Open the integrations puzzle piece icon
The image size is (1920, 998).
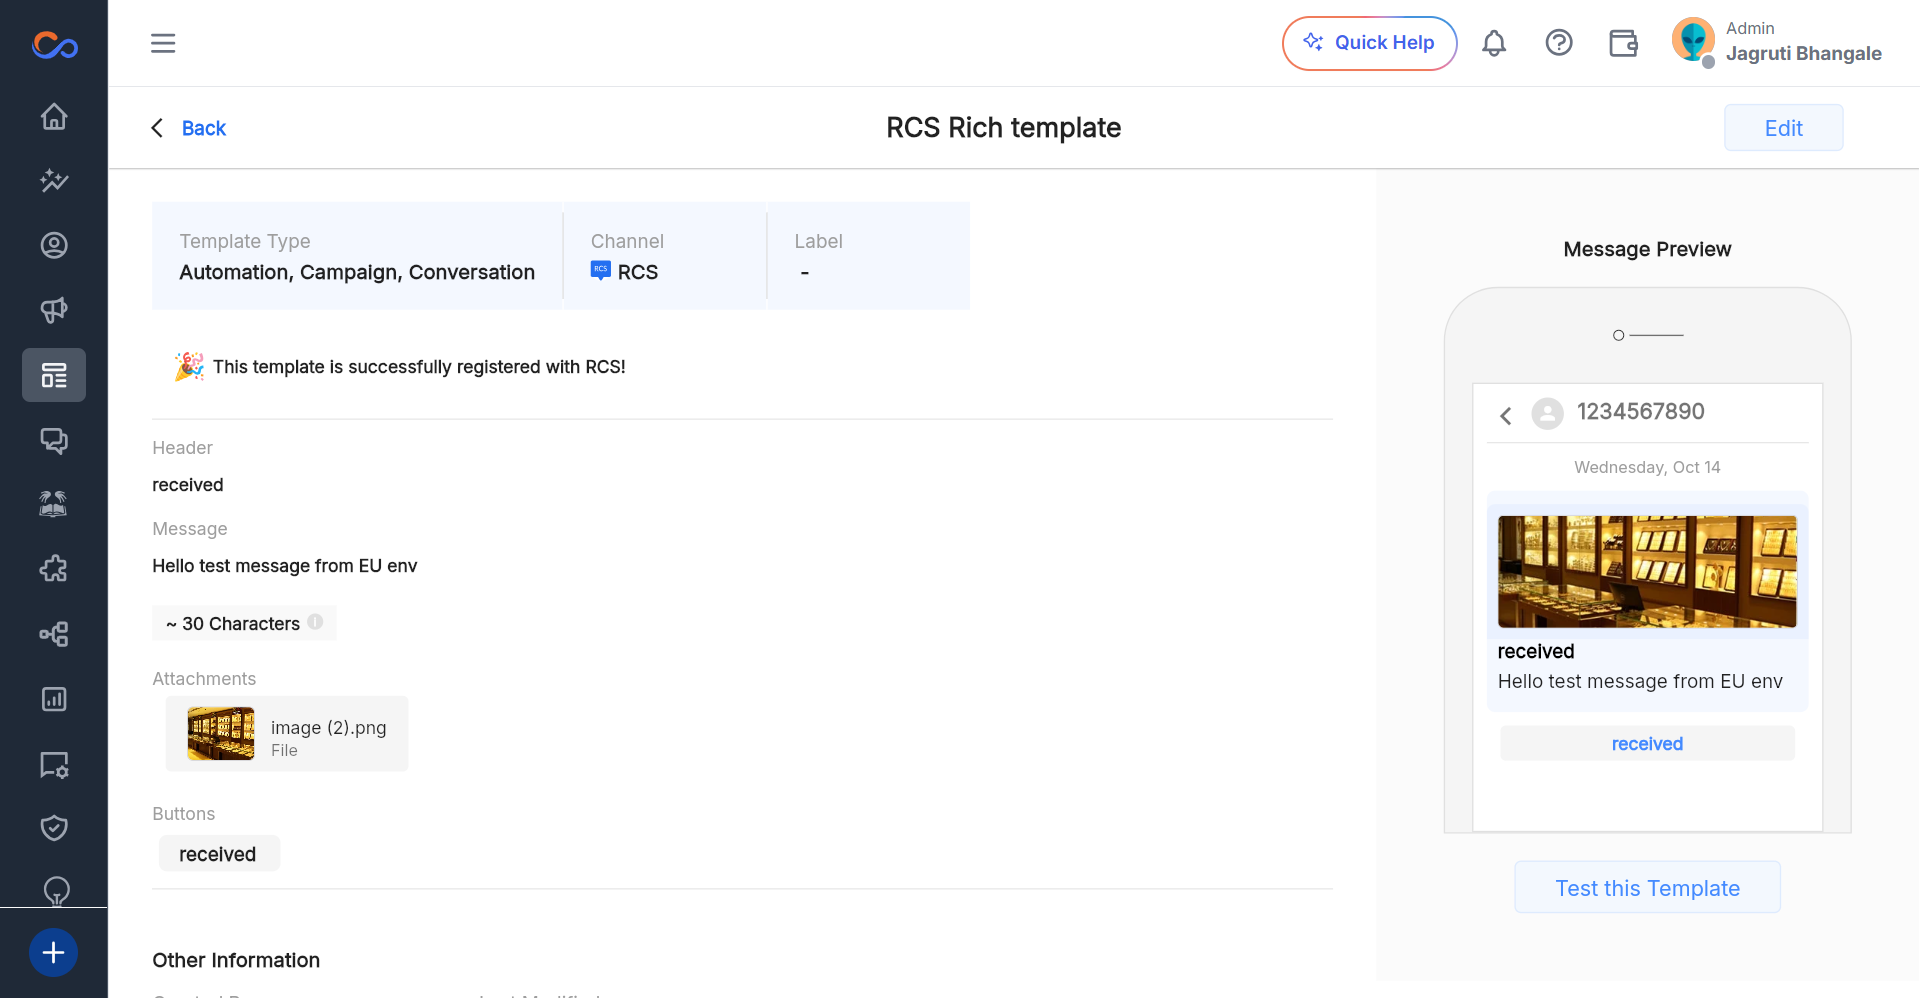pyautogui.click(x=54, y=569)
